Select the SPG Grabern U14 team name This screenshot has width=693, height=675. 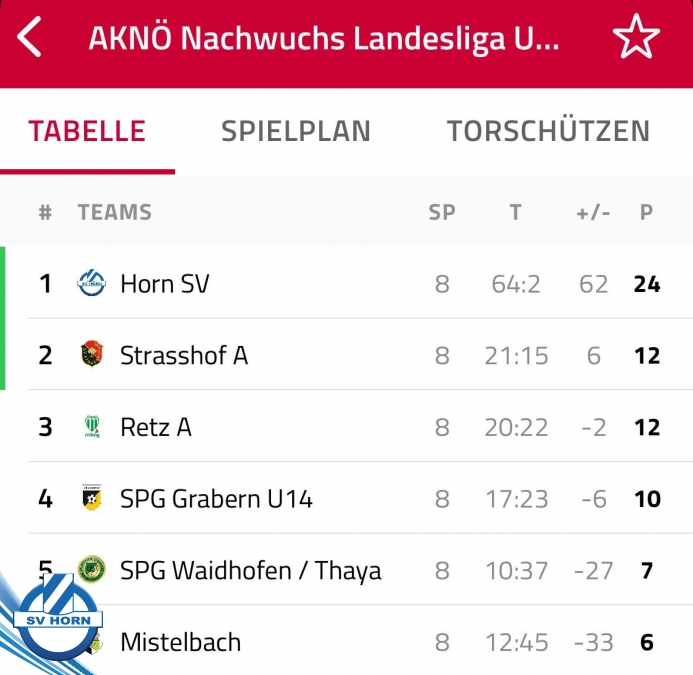(216, 498)
